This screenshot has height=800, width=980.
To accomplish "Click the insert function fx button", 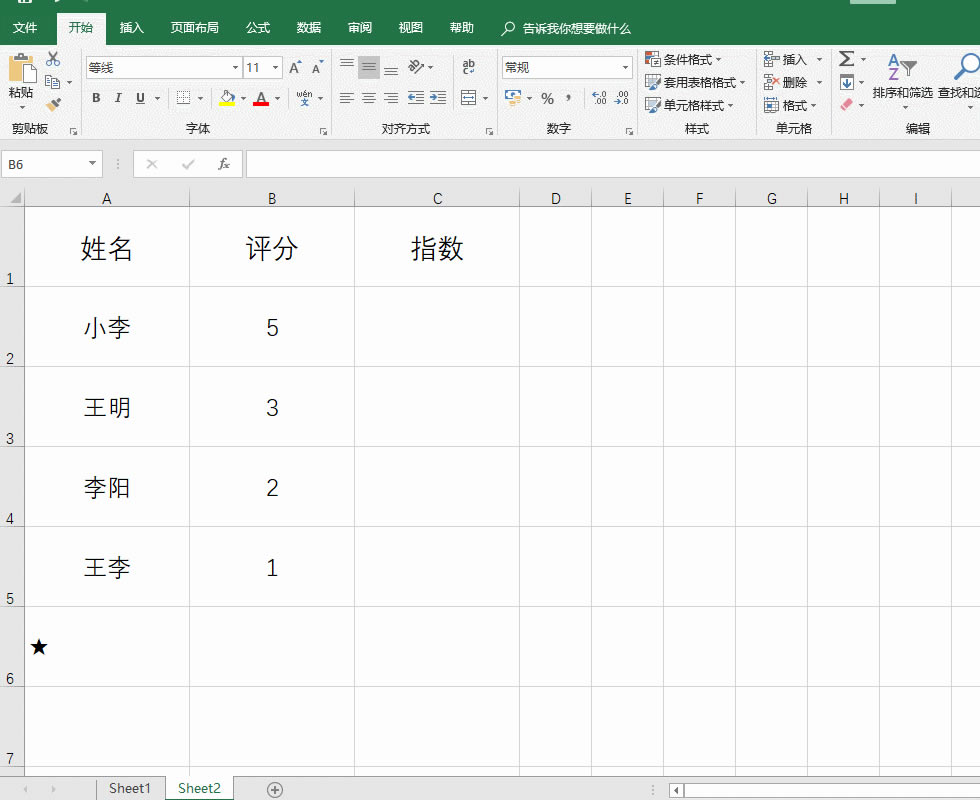I will click(x=224, y=164).
